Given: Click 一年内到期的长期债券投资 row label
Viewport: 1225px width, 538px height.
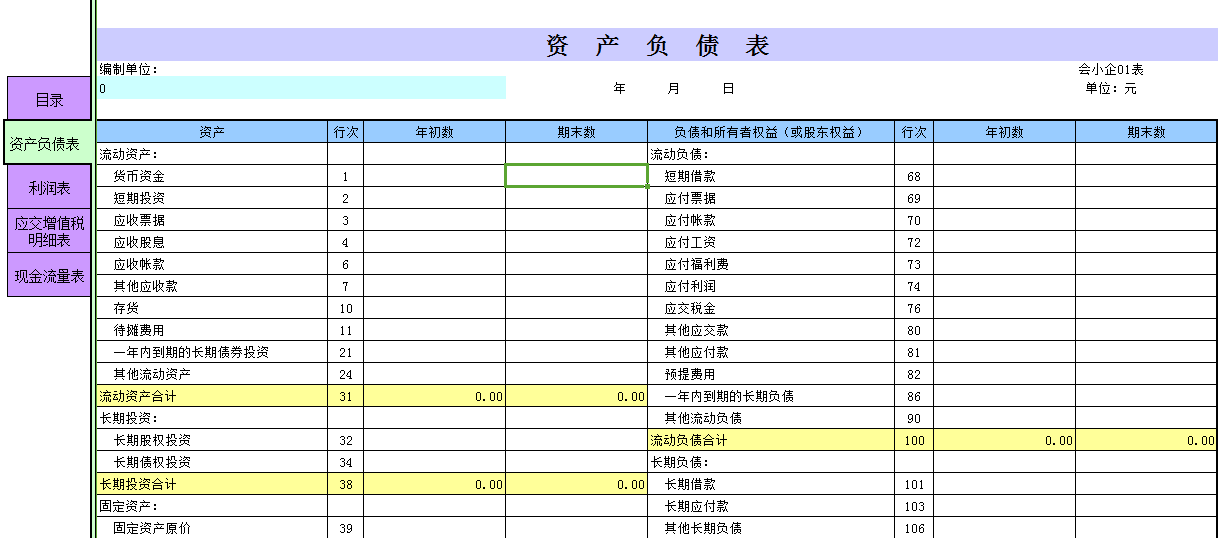Looking at the screenshot, I should [190, 352].
